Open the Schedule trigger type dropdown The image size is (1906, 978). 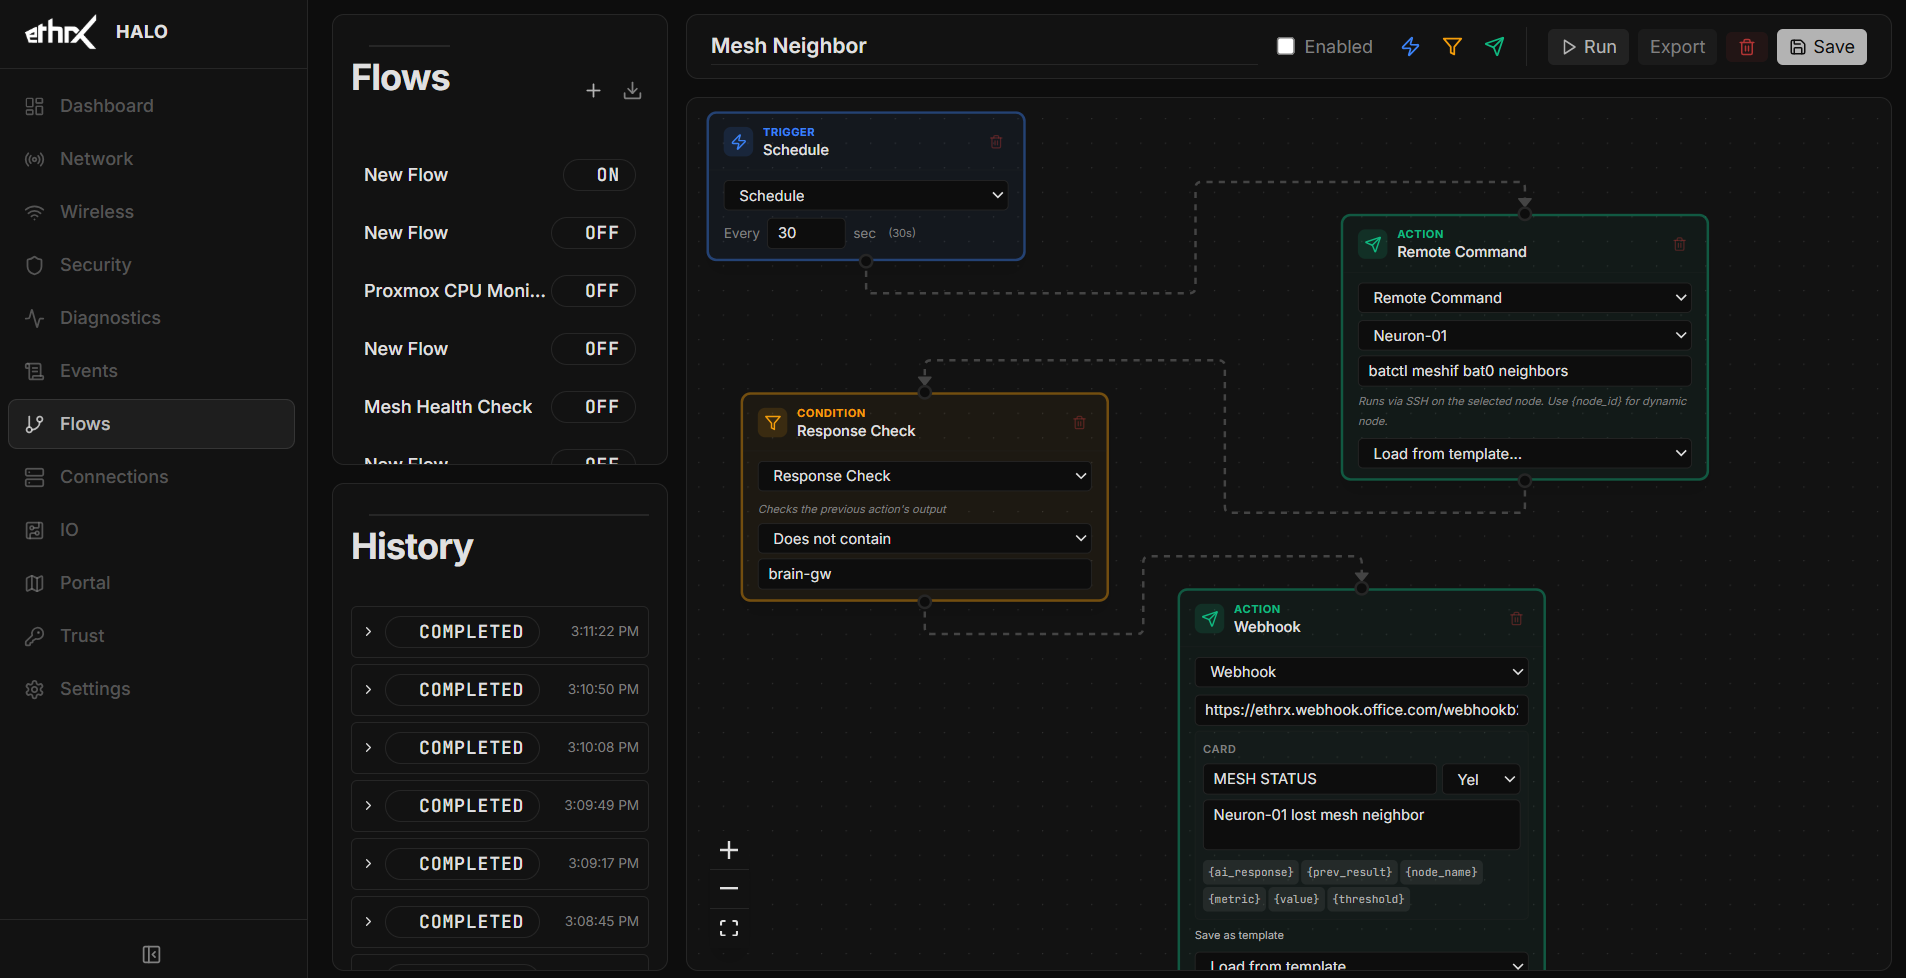(866, 196)
